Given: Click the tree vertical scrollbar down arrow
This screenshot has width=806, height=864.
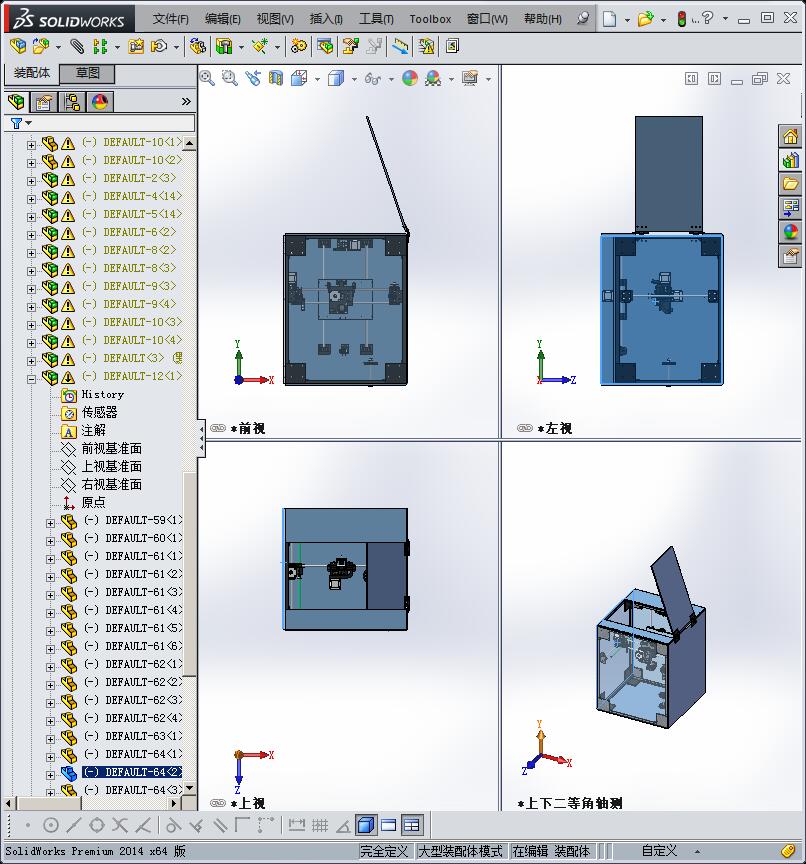Looking at the screenshot, I should coord(189,788).
